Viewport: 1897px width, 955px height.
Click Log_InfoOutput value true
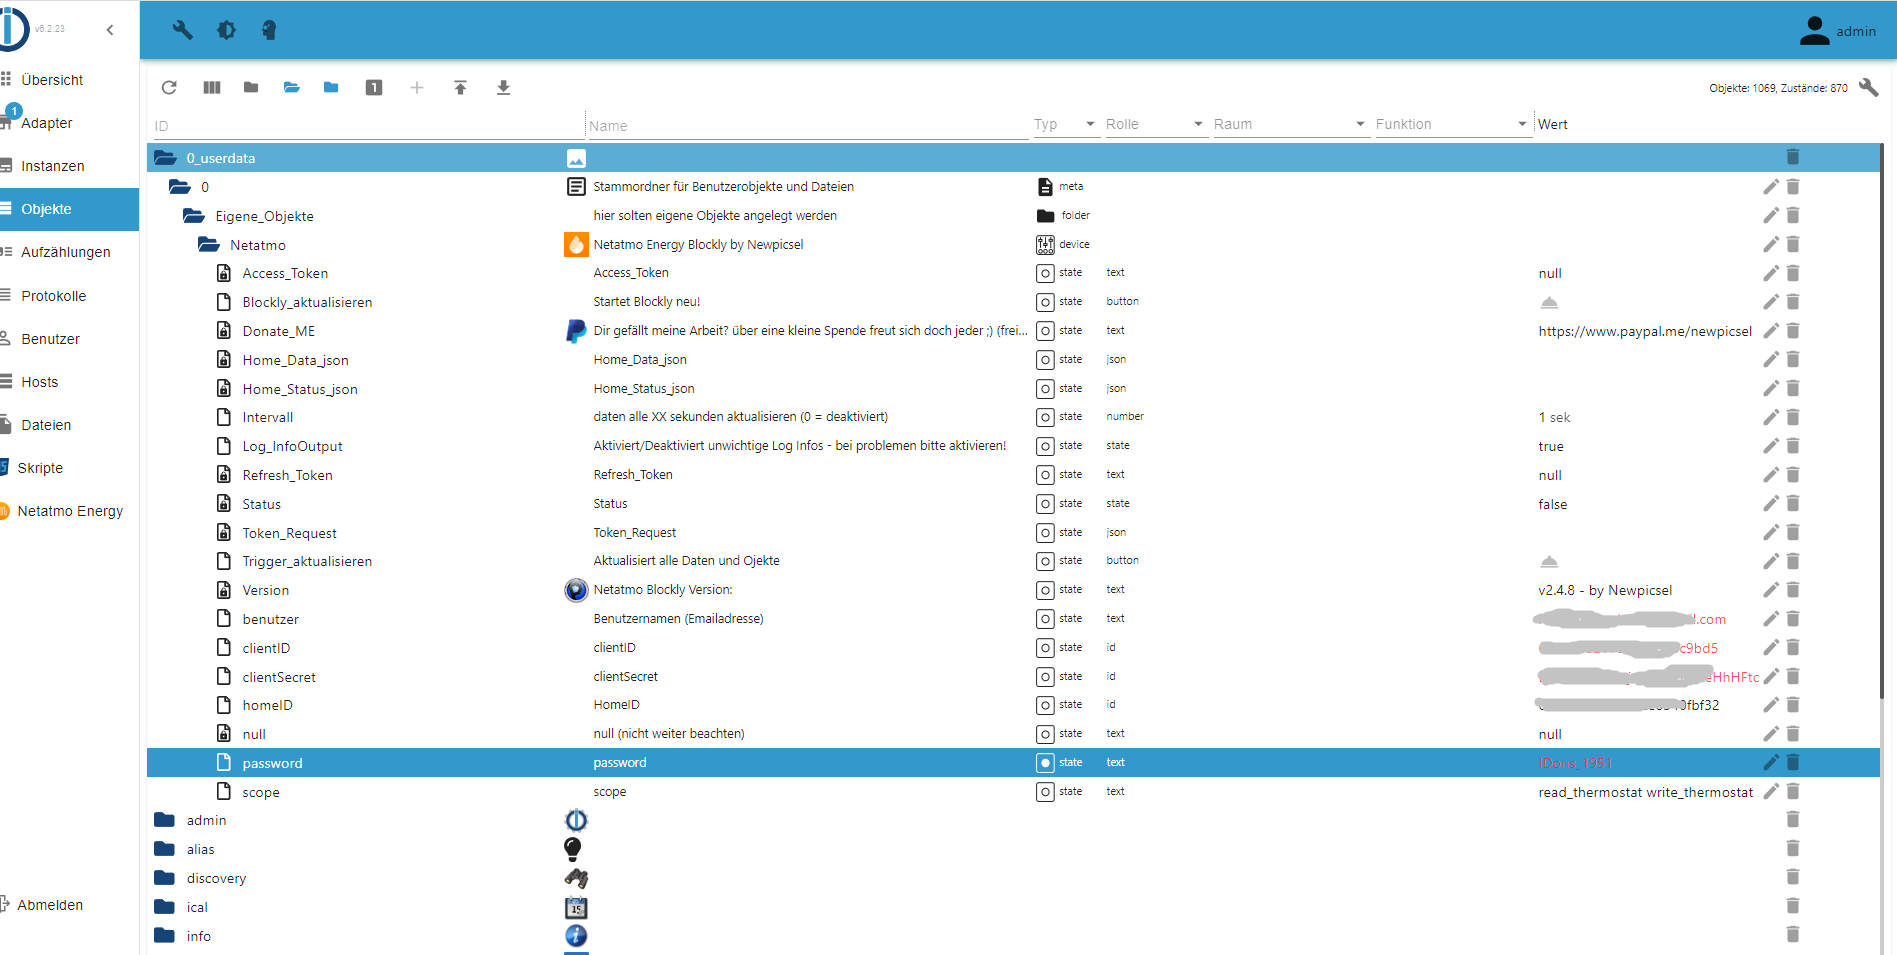pos(1551,447)
